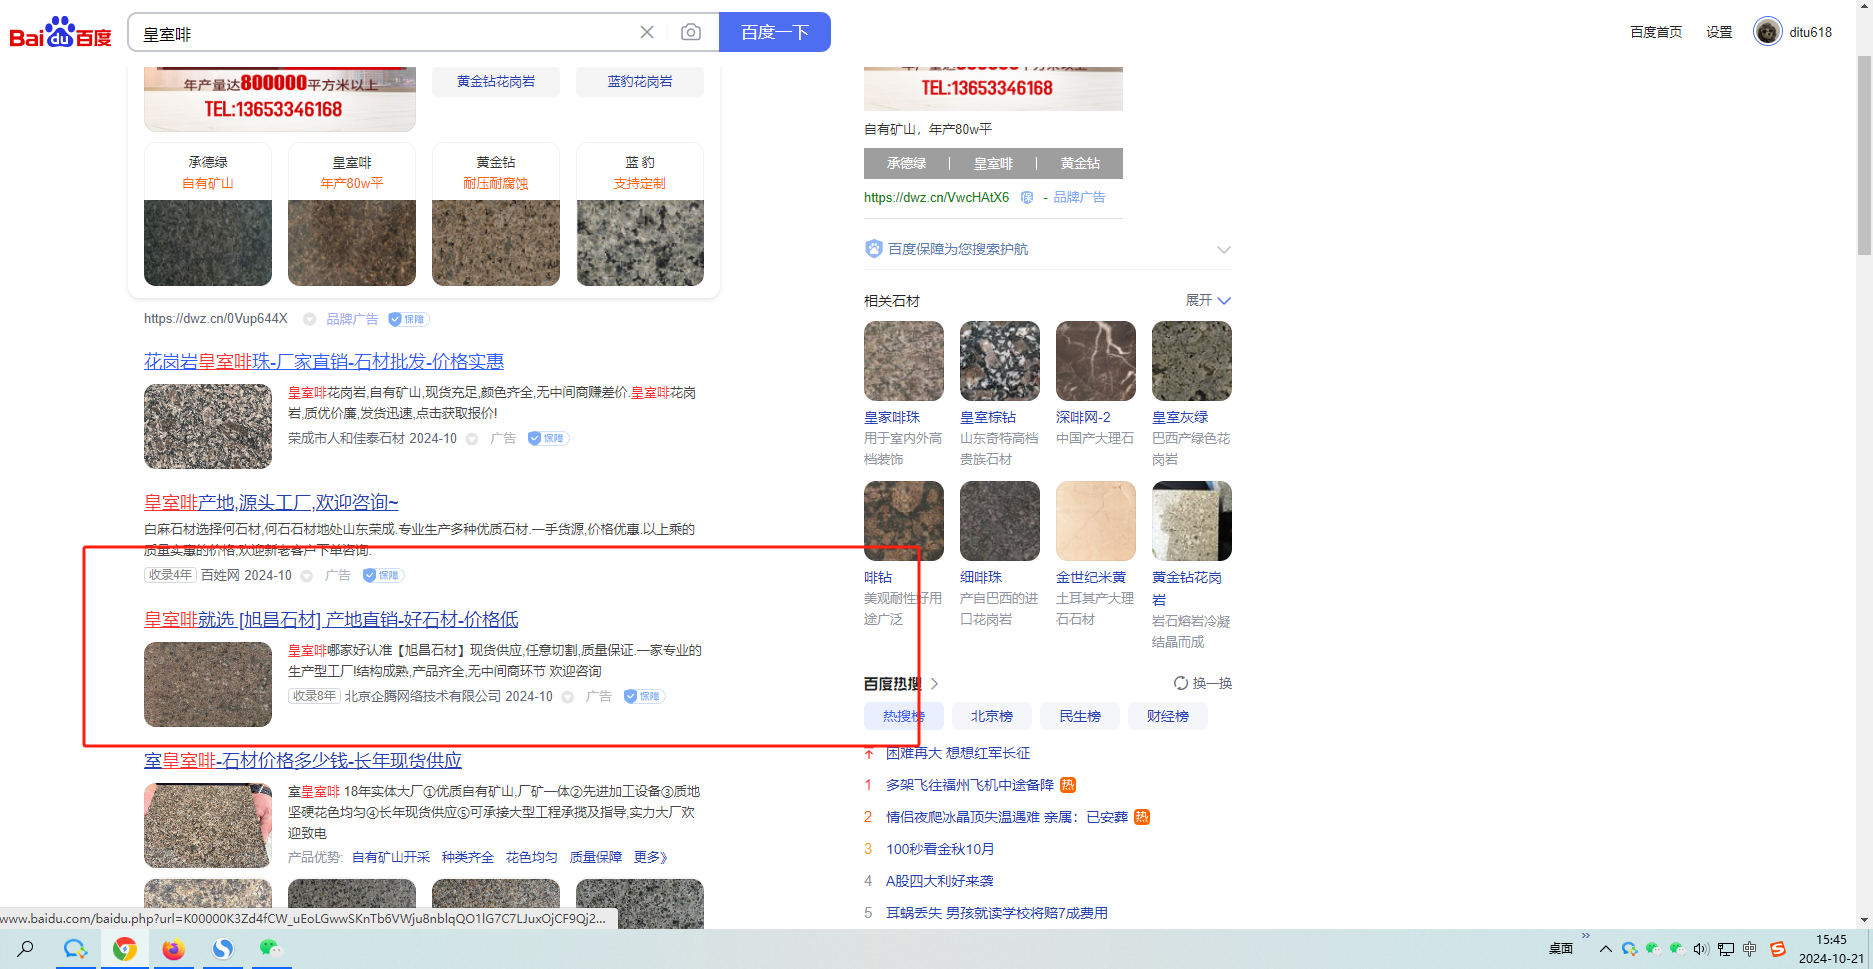1873x969 pixels.
Task: Click the 保障 badge beside 品牌广告 under dwz.cn/0Vup644X
Action: (408, 319)
